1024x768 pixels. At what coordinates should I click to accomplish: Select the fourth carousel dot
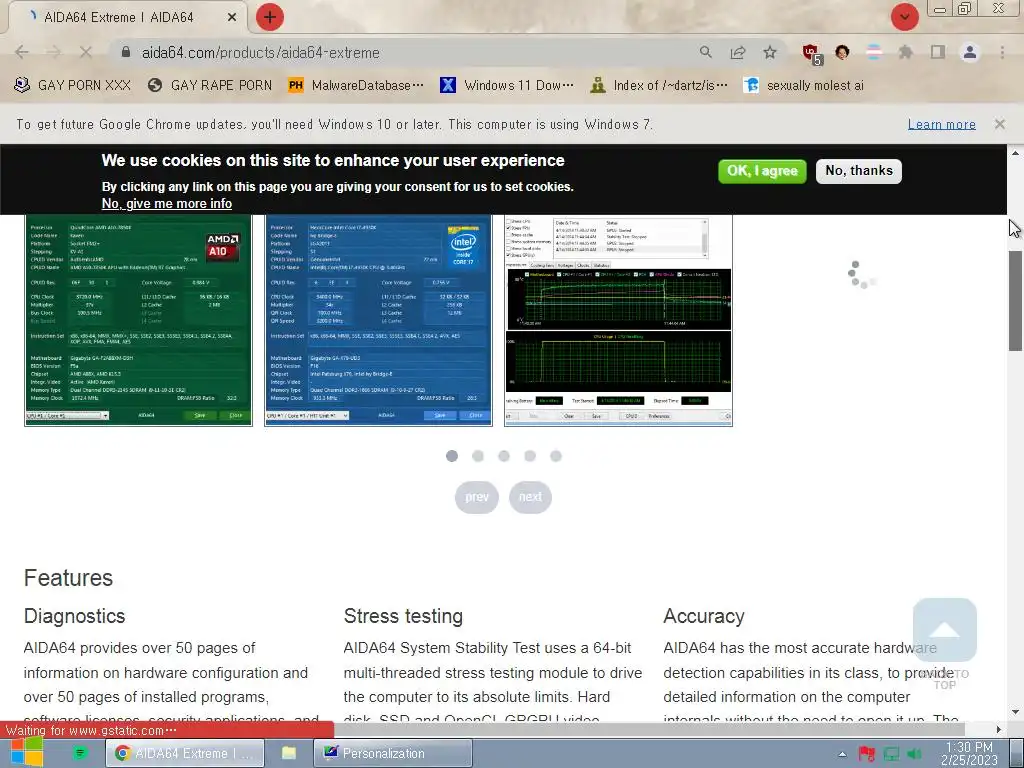point(530,456)
